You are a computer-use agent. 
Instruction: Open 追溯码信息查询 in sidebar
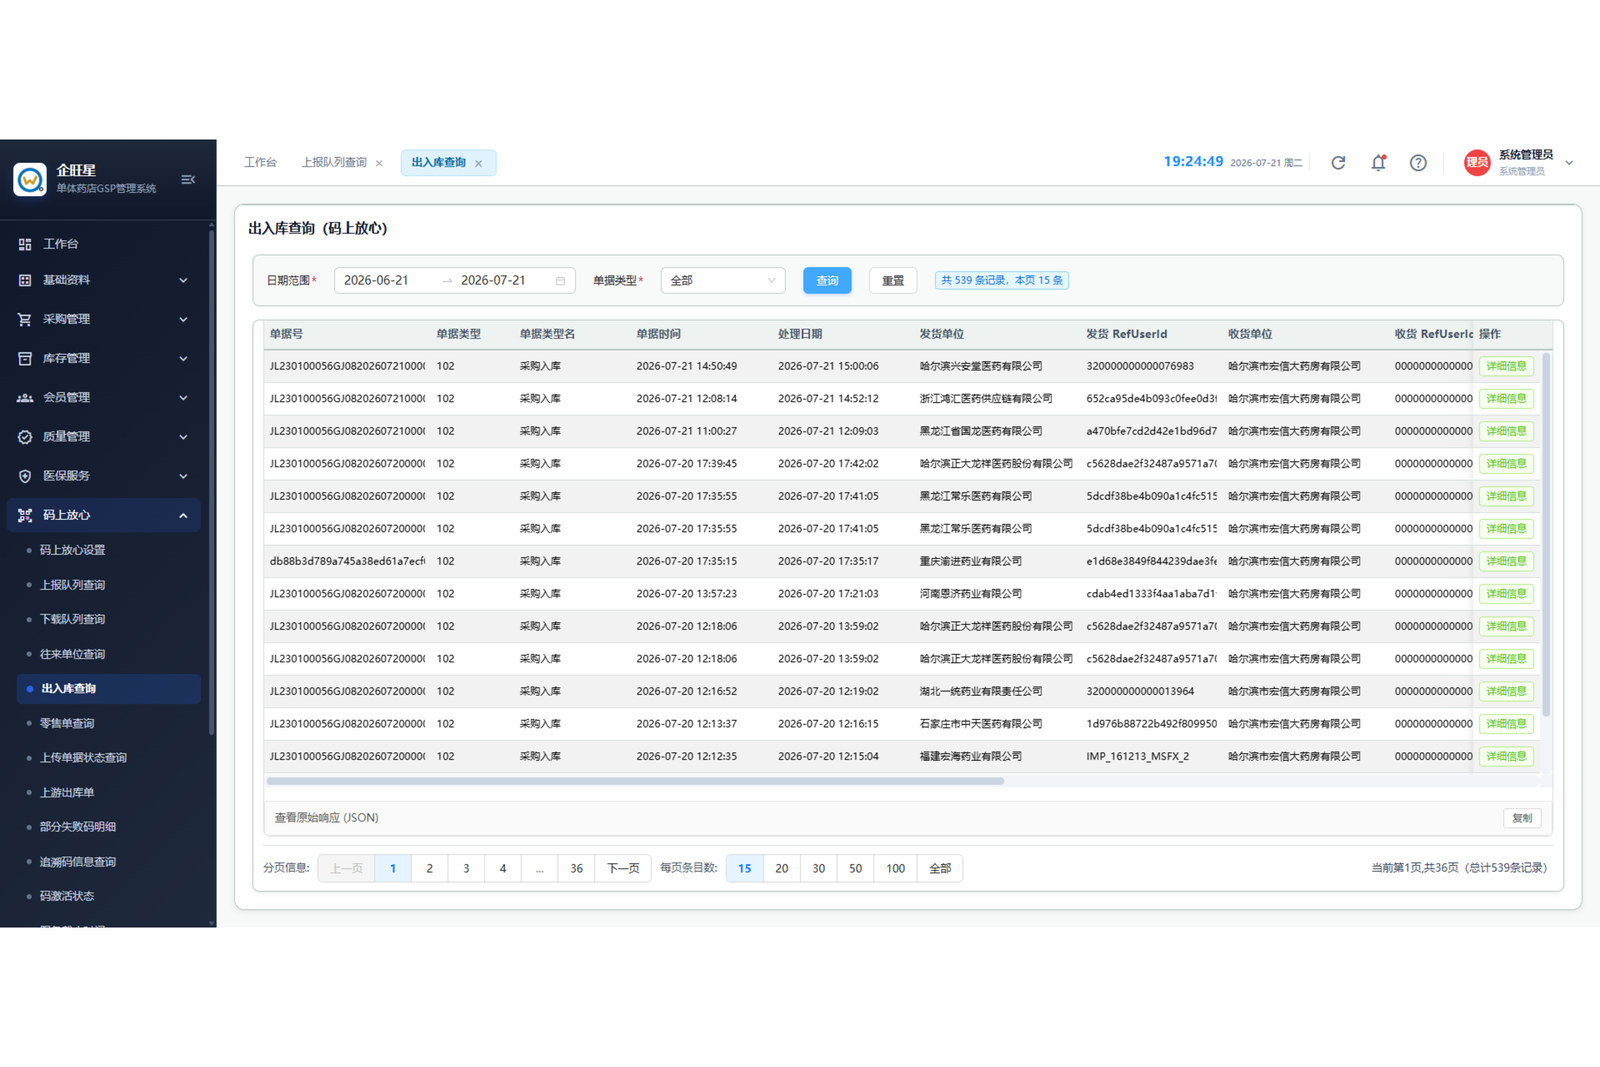[78, 862]
